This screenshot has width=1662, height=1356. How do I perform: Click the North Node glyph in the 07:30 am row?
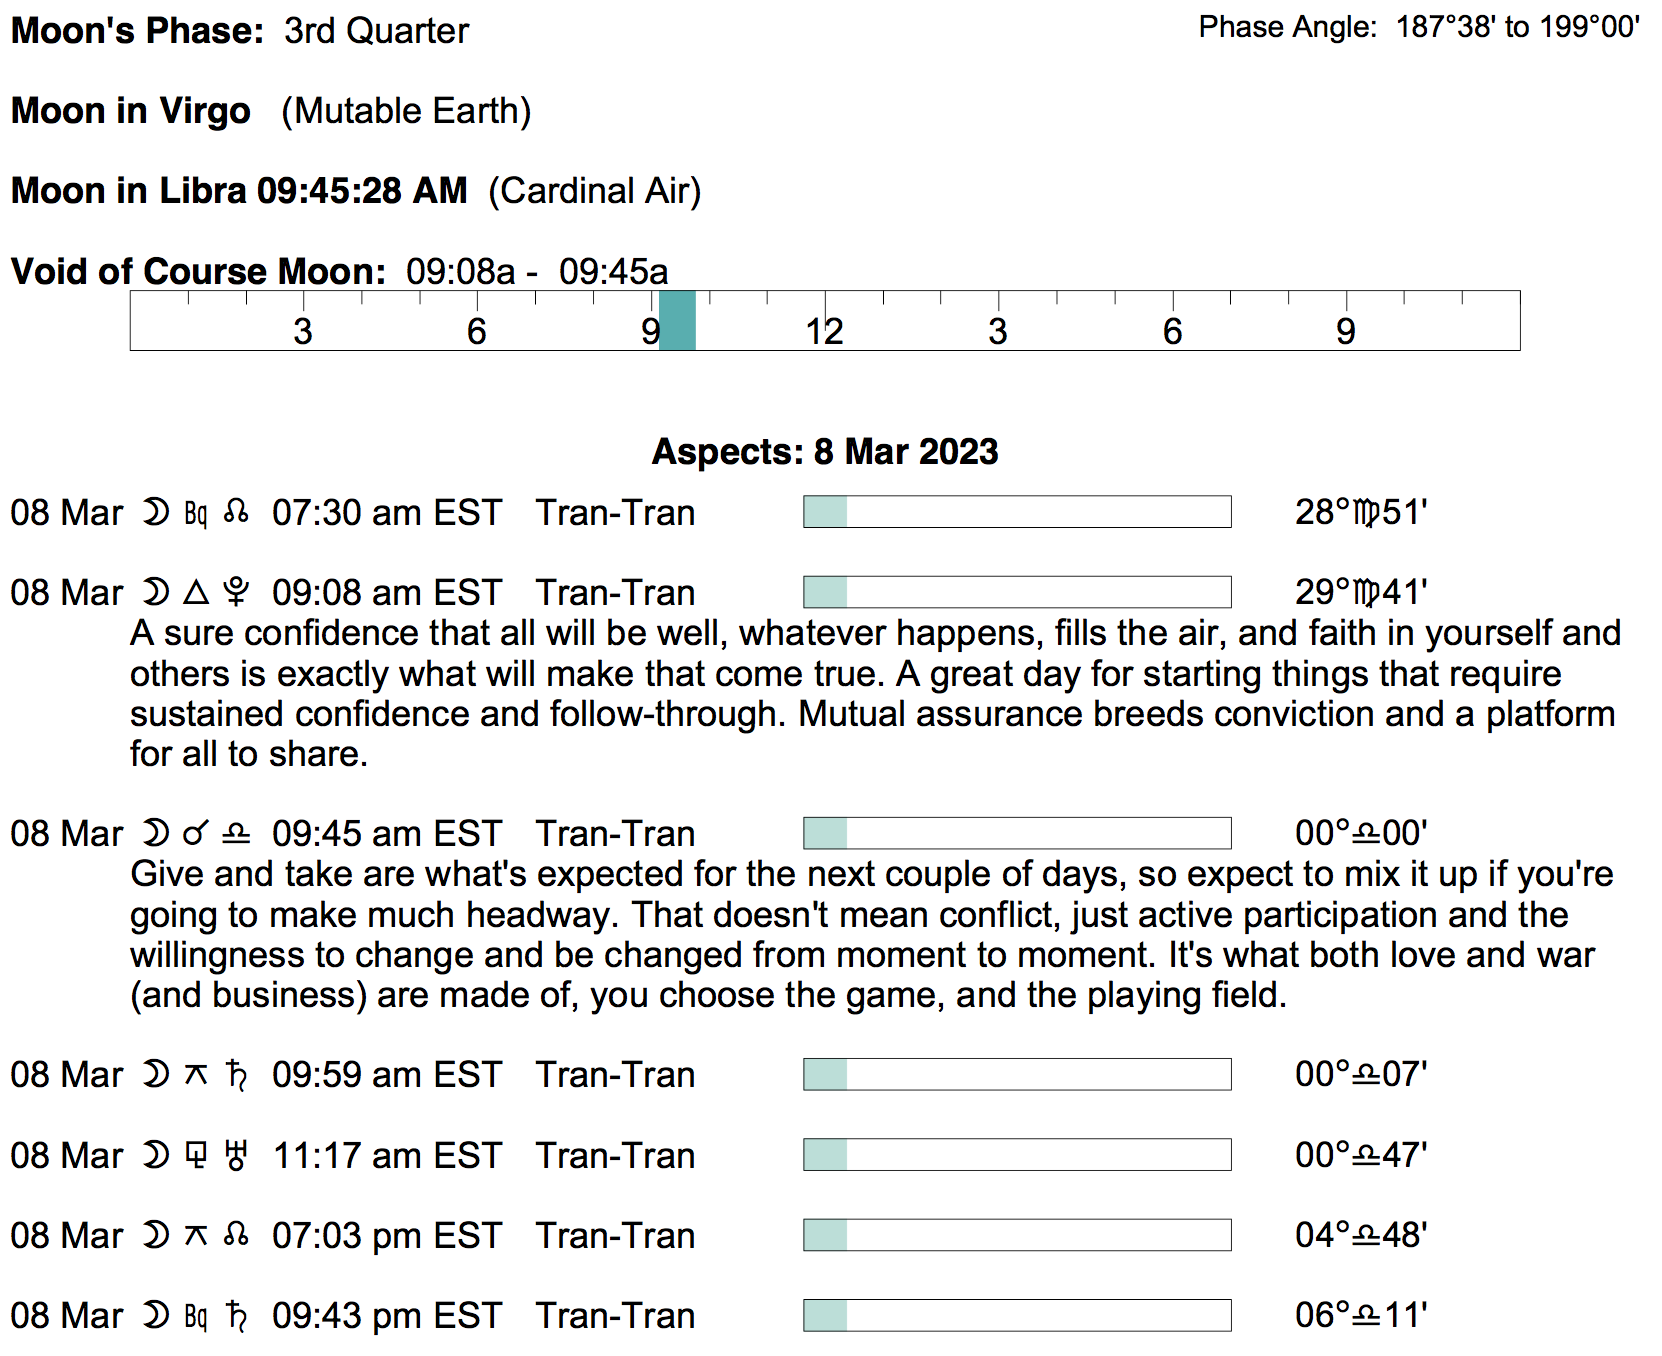click(236, 512)
